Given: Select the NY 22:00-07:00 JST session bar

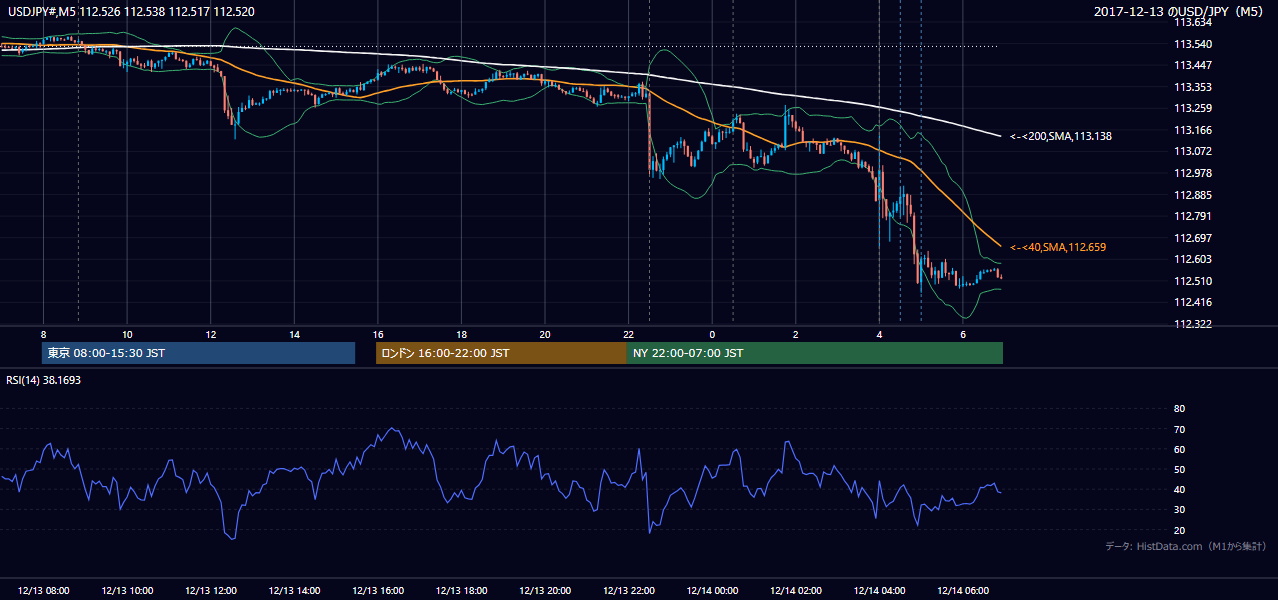Looking at the screenshot, I should pyautogui.click(x=815, y=353).
